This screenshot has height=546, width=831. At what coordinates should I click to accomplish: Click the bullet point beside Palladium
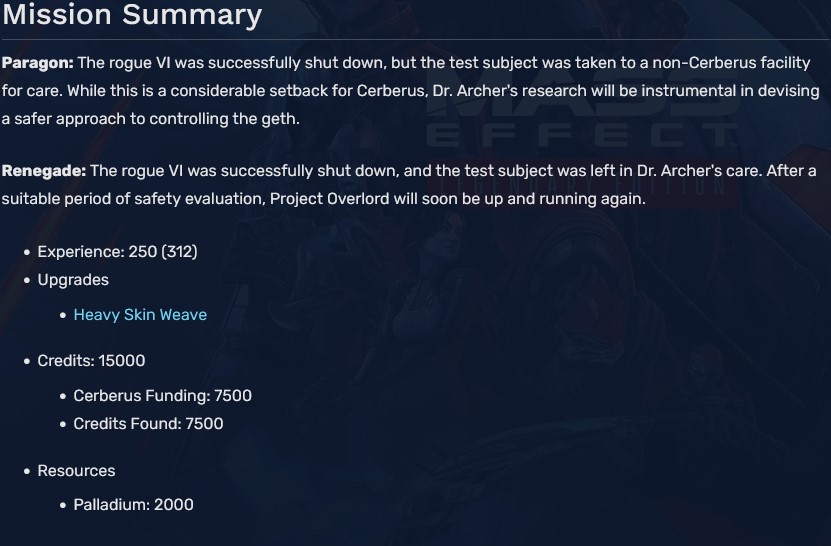pos(63,506)
